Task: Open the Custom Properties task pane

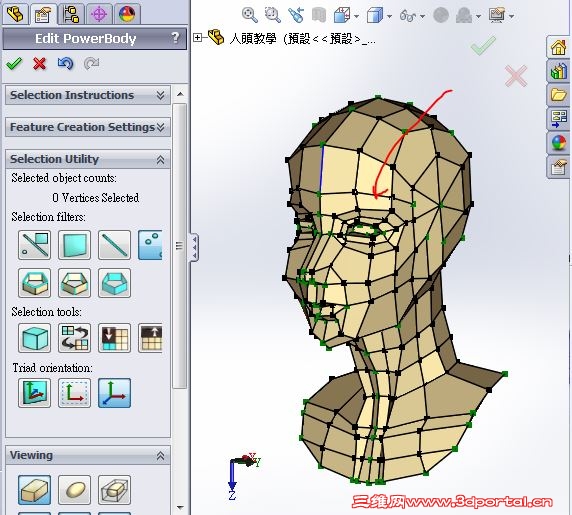Action: (x=559, y=167)
